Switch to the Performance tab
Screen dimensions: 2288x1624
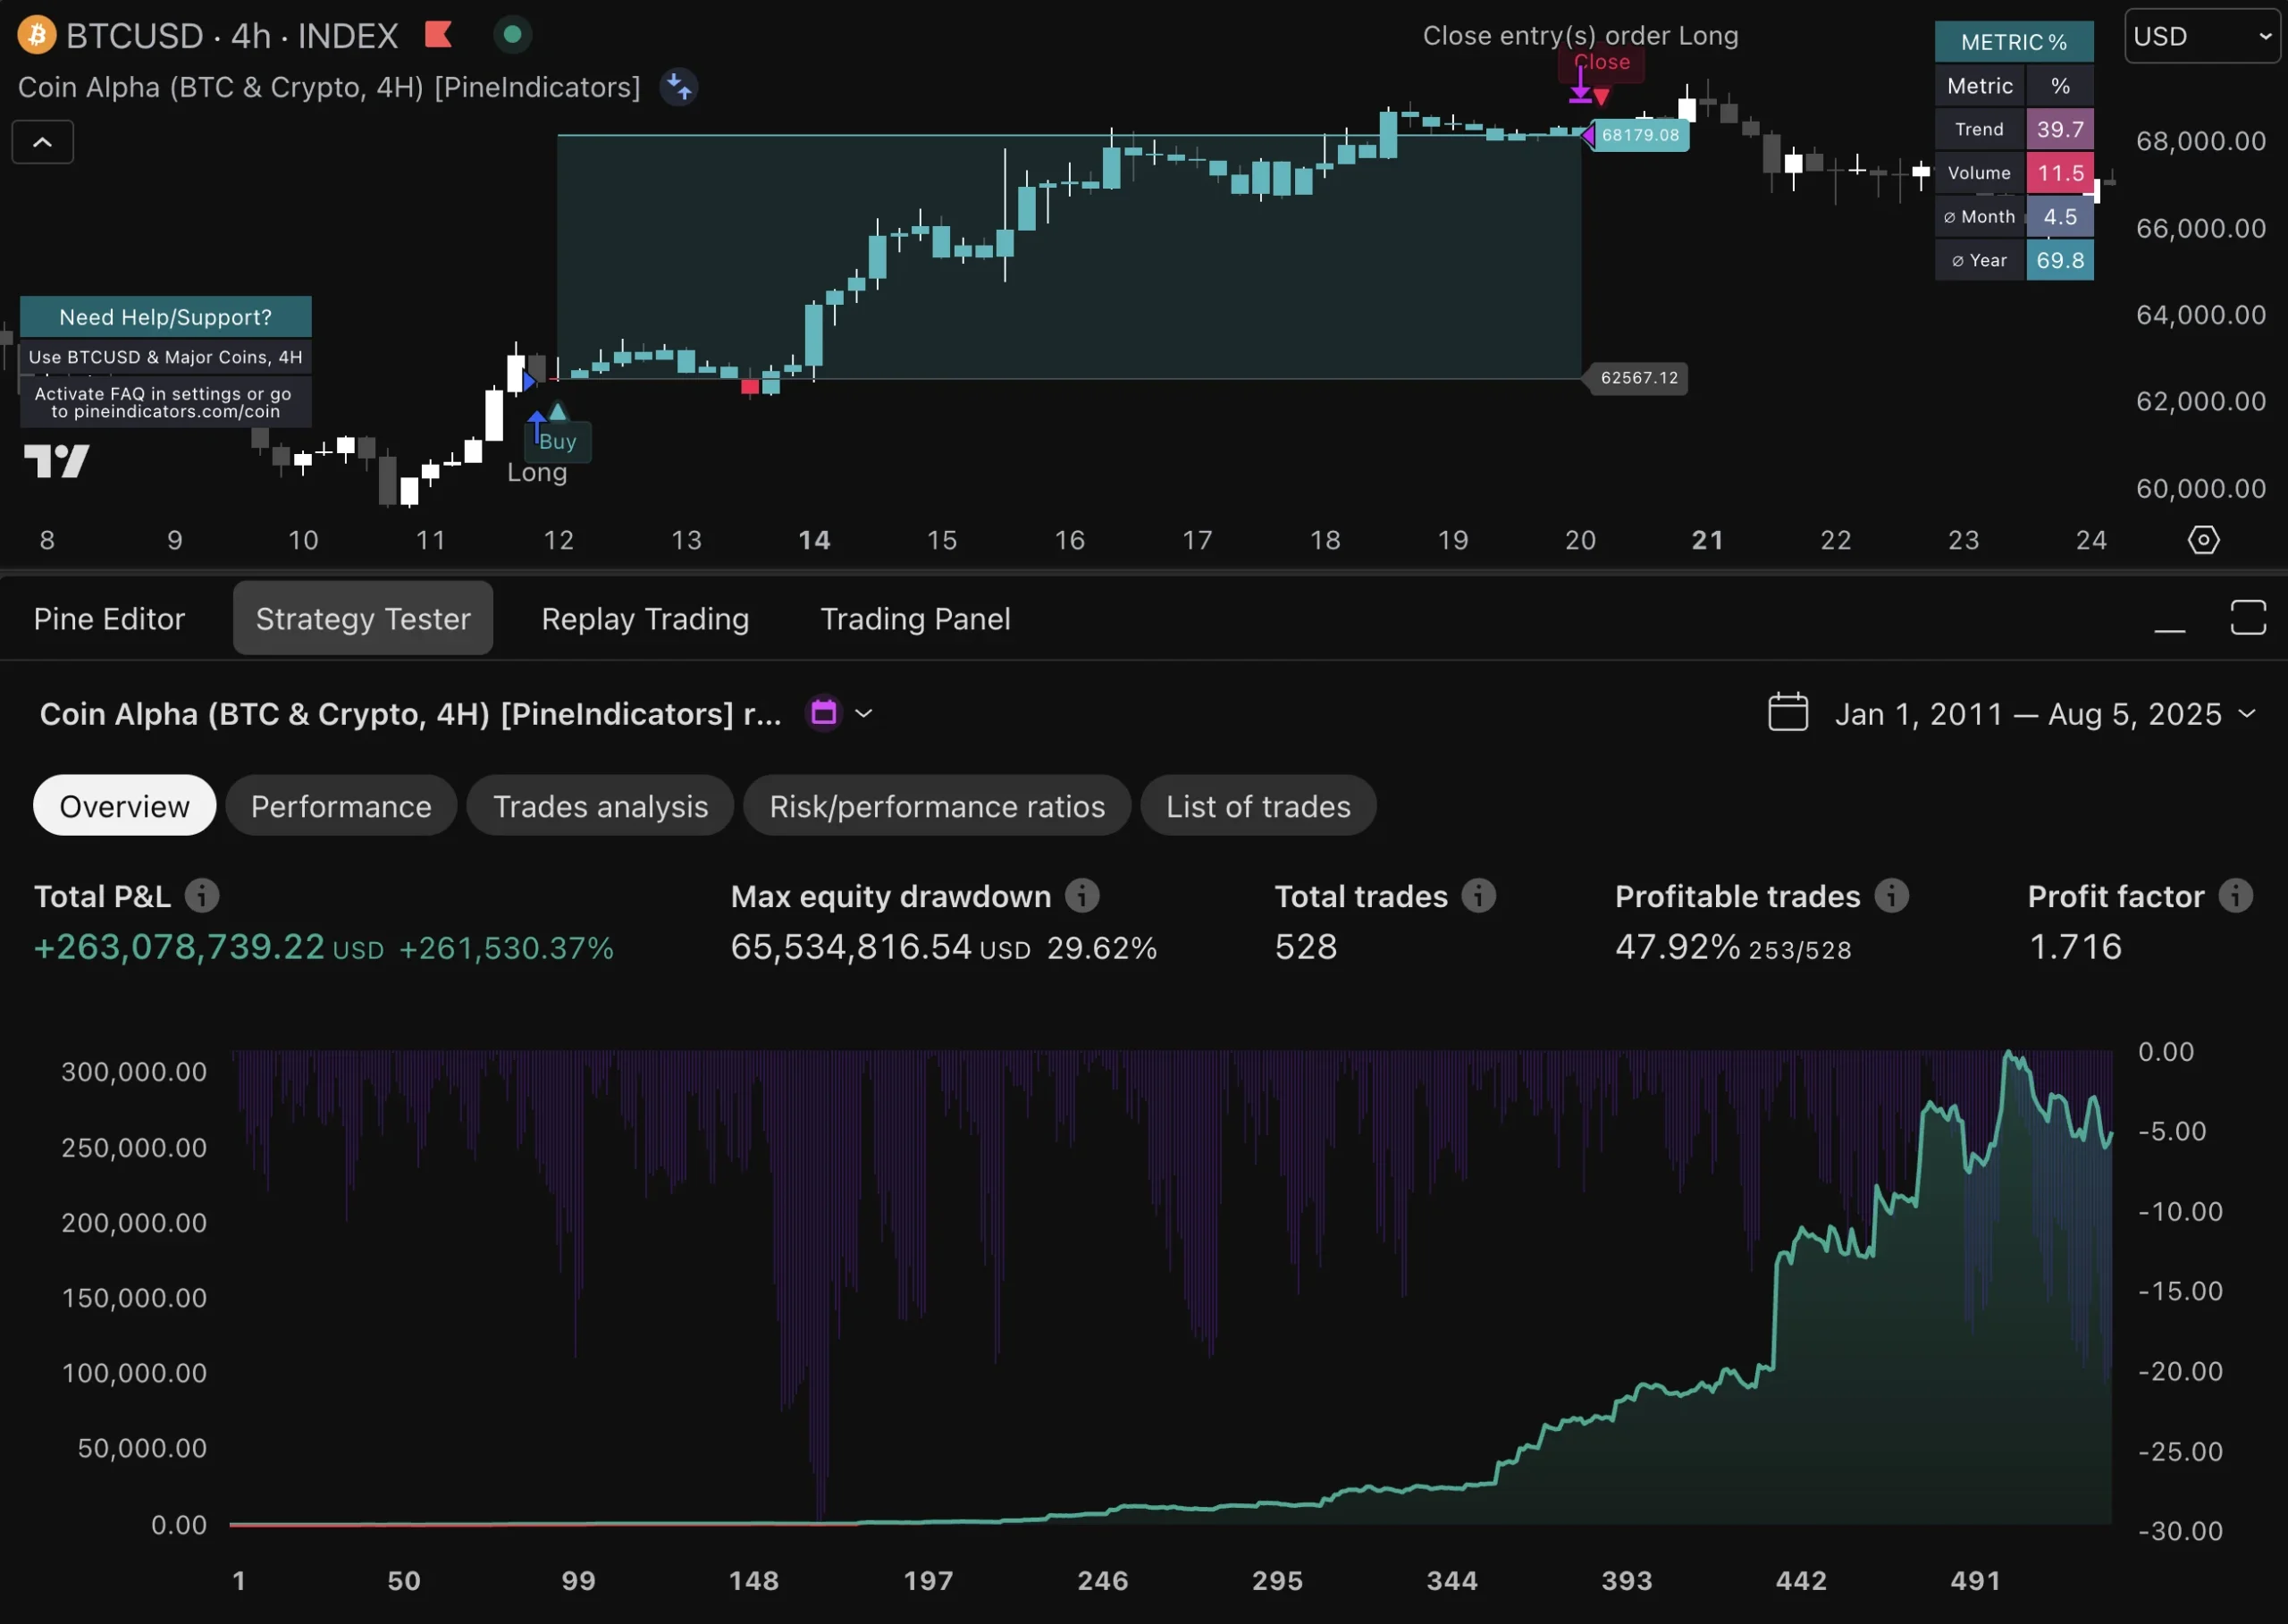click(x=341, y=805)
